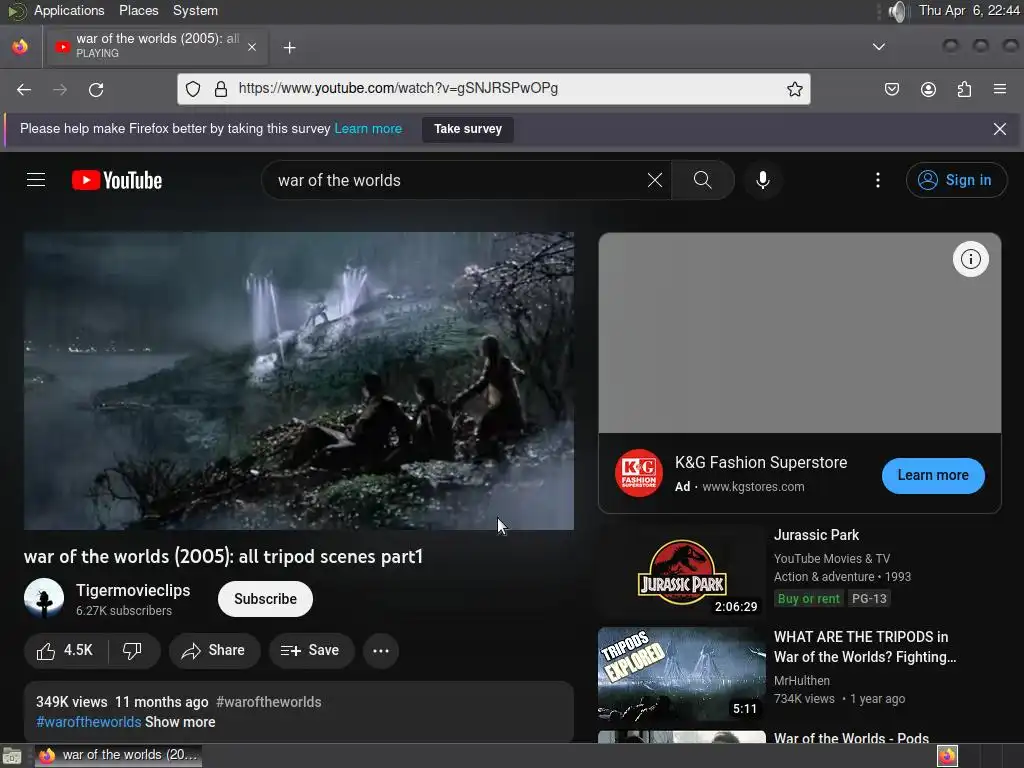1024x768 pixels.
Task: Open the Applications menu
Action: 69,10
